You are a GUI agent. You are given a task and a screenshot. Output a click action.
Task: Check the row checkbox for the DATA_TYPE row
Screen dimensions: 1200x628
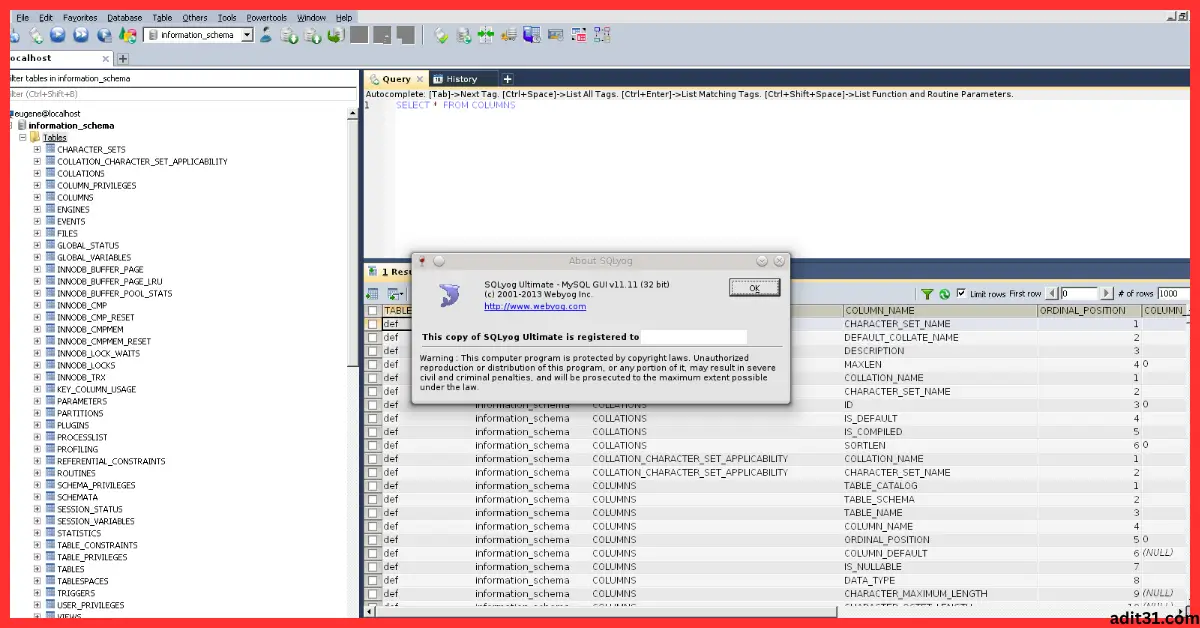[x=373, y=580]
